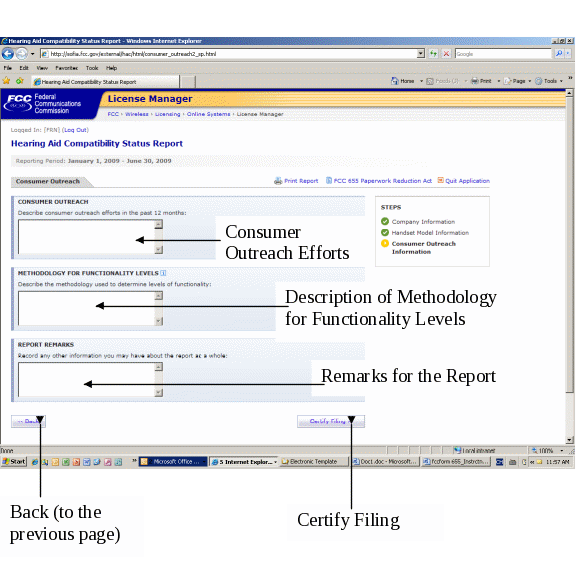The width and height of the screenshot is (576, 579).
Task: Open the 5 Internet Explorer taskbar group
Action: pos(244,462)
